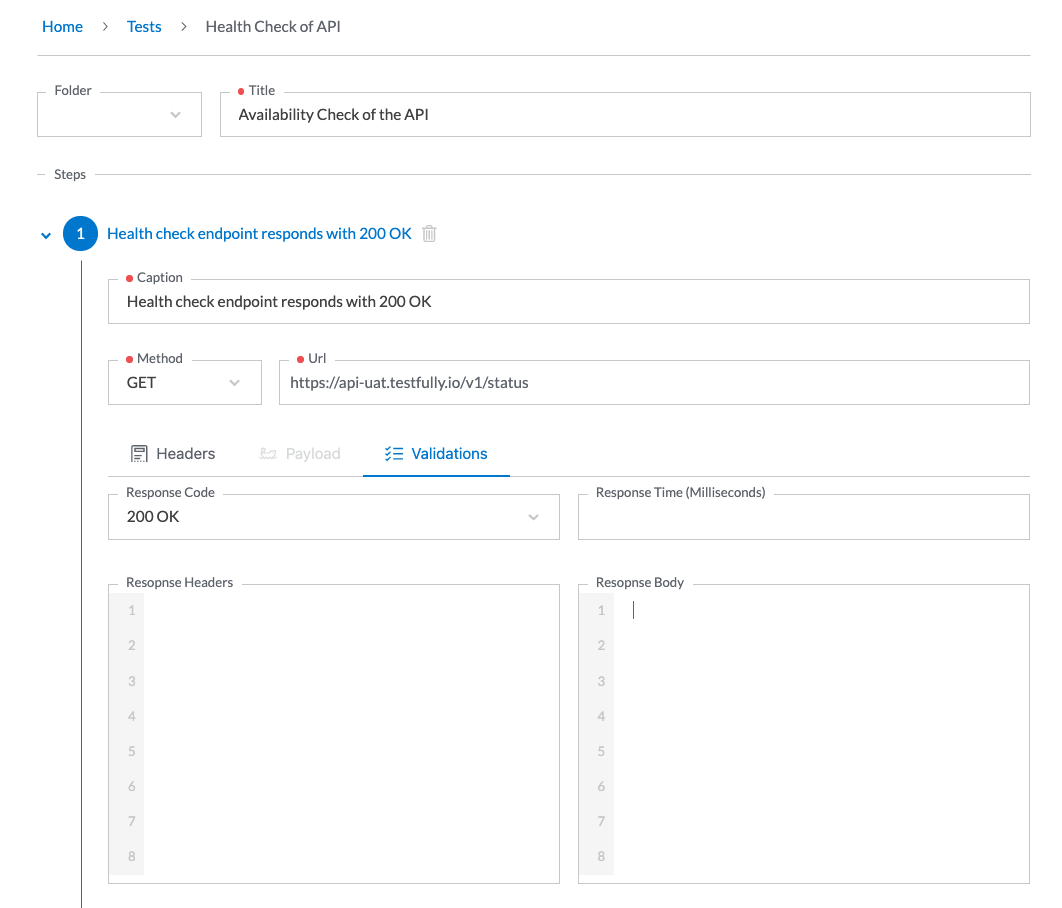Click inside the Response Headers editor

click(x=334, y=734)
